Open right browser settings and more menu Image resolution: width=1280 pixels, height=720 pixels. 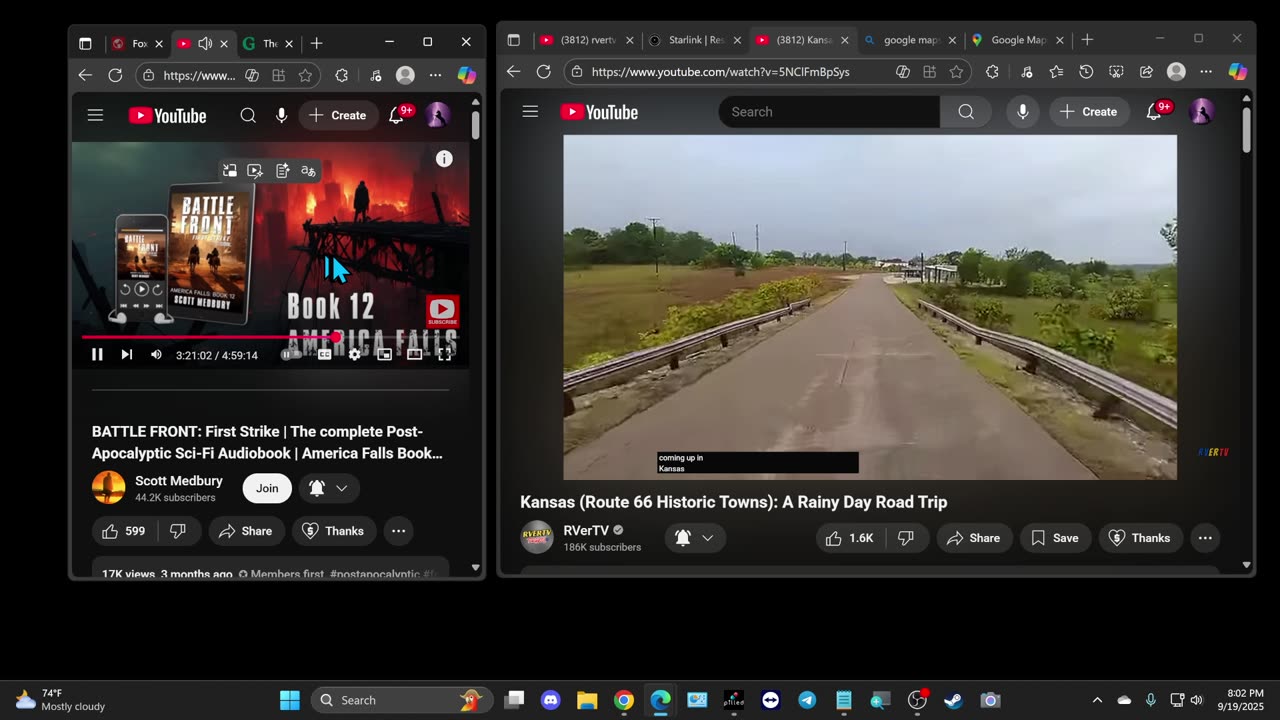pyautogui.click(x=1206, y=72)
